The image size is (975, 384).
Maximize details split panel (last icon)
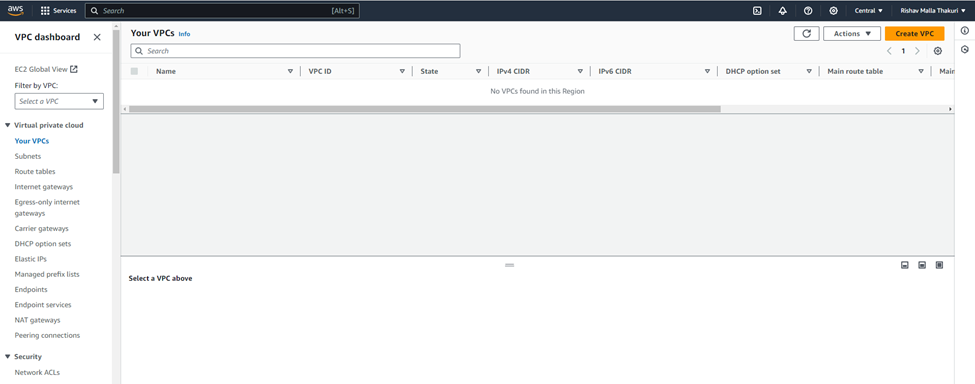point(940,265)
